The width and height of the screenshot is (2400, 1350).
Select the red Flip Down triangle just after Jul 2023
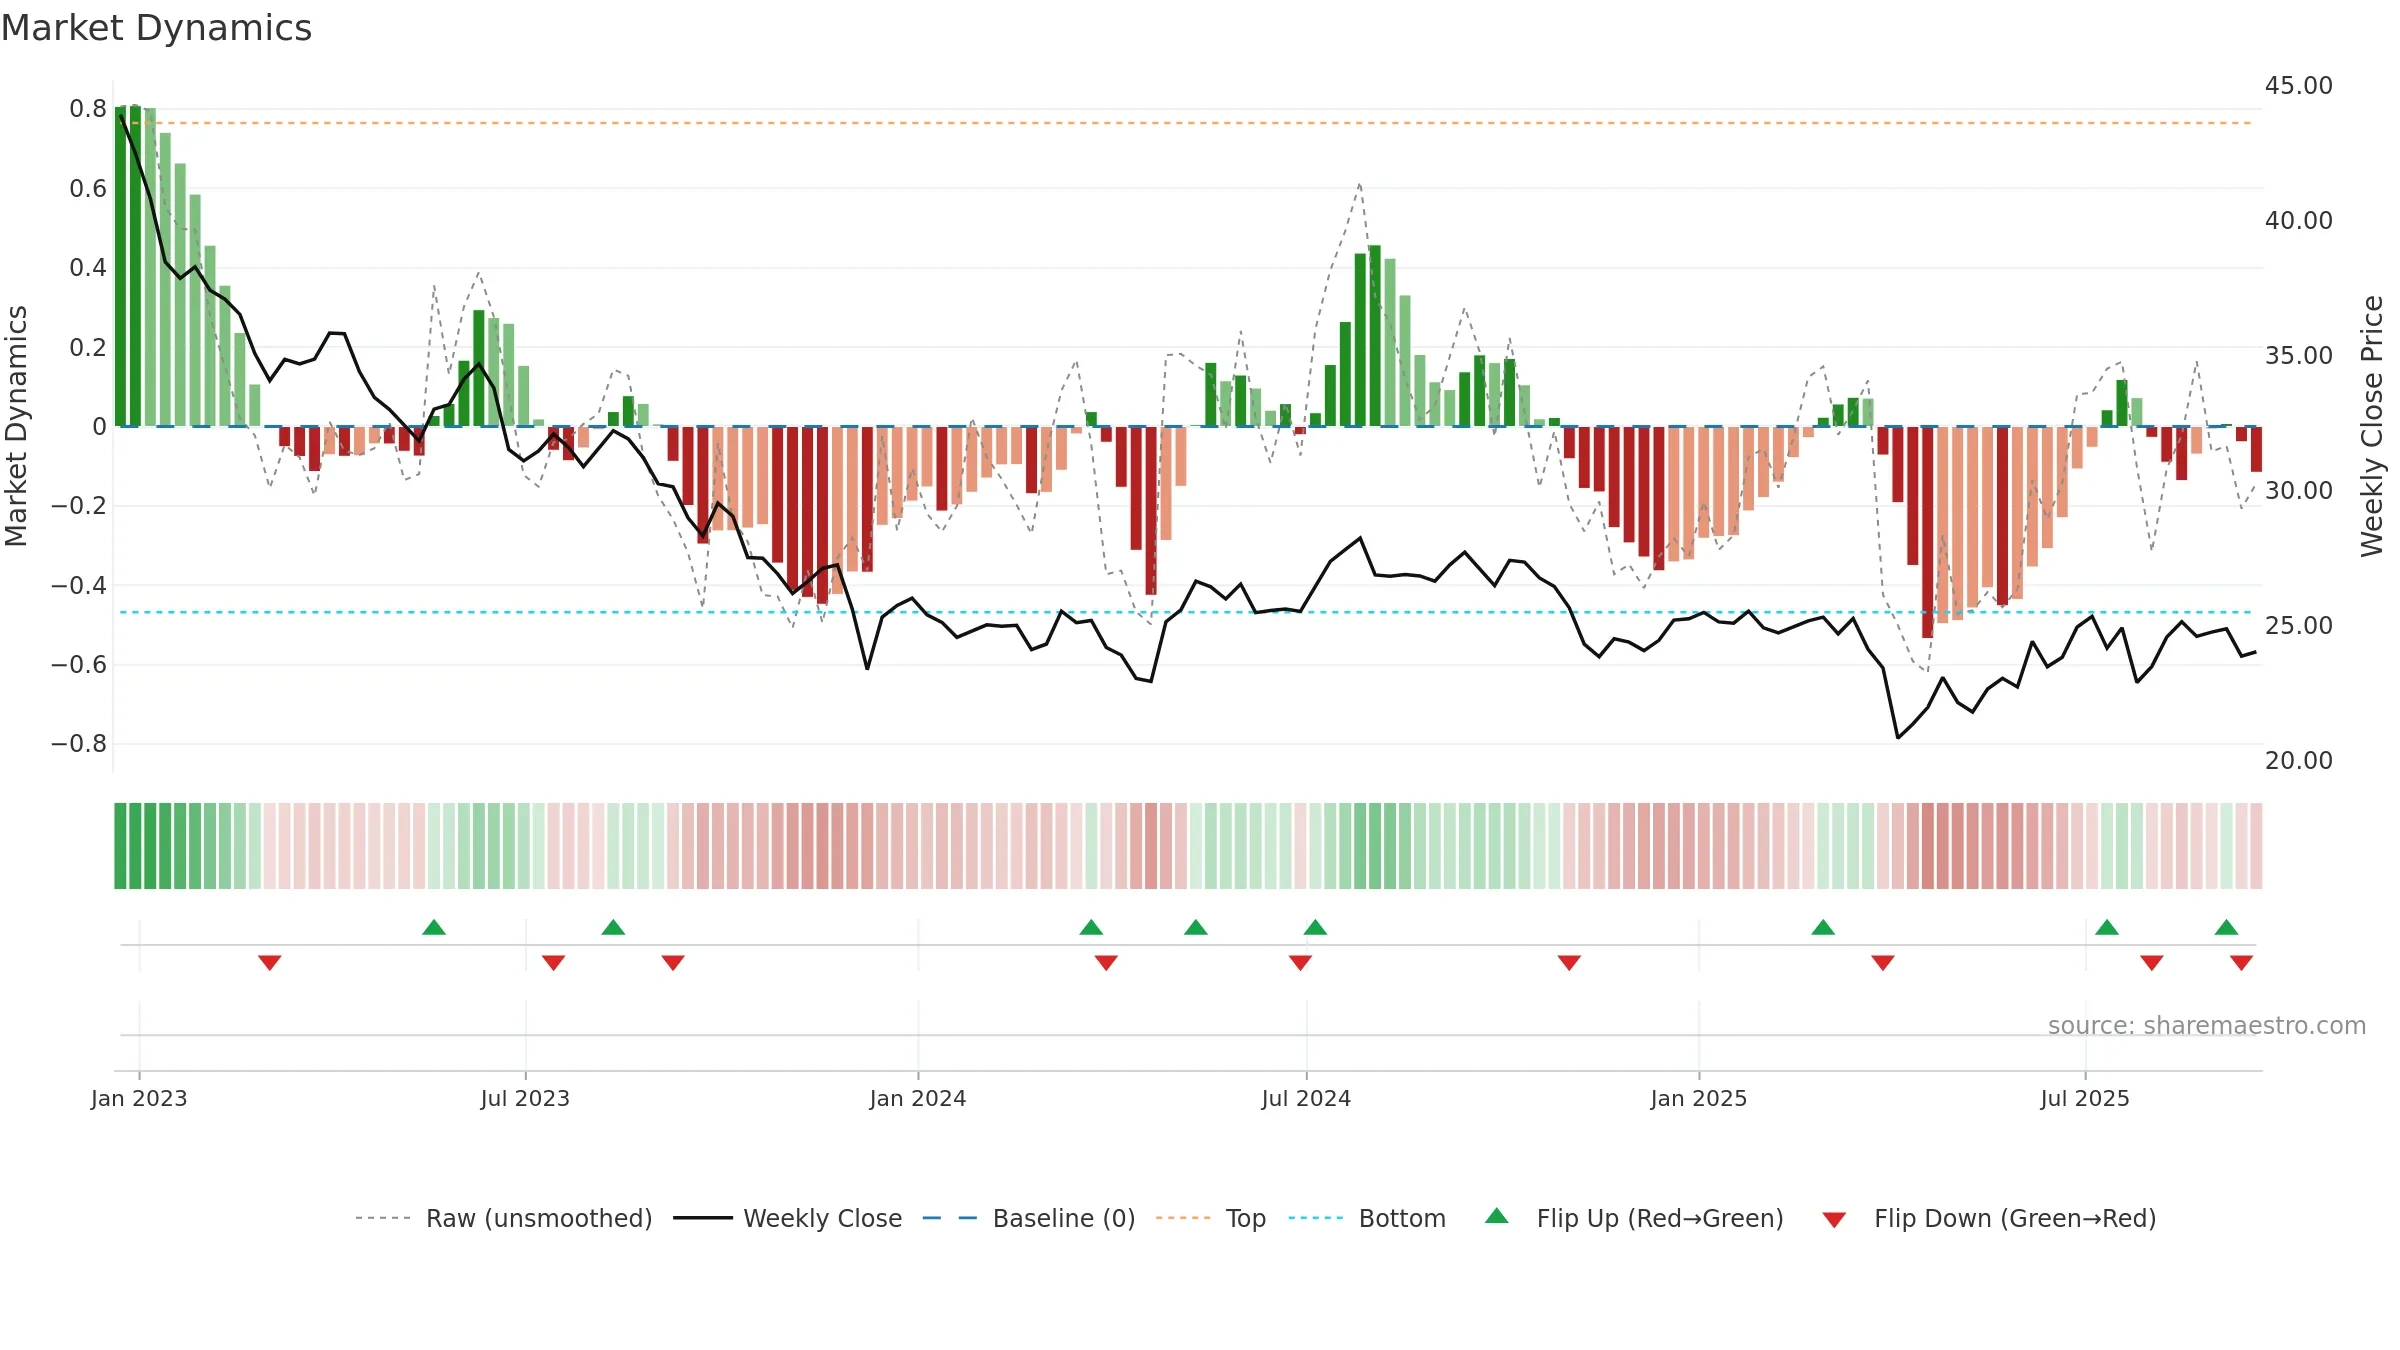[554, 963]
